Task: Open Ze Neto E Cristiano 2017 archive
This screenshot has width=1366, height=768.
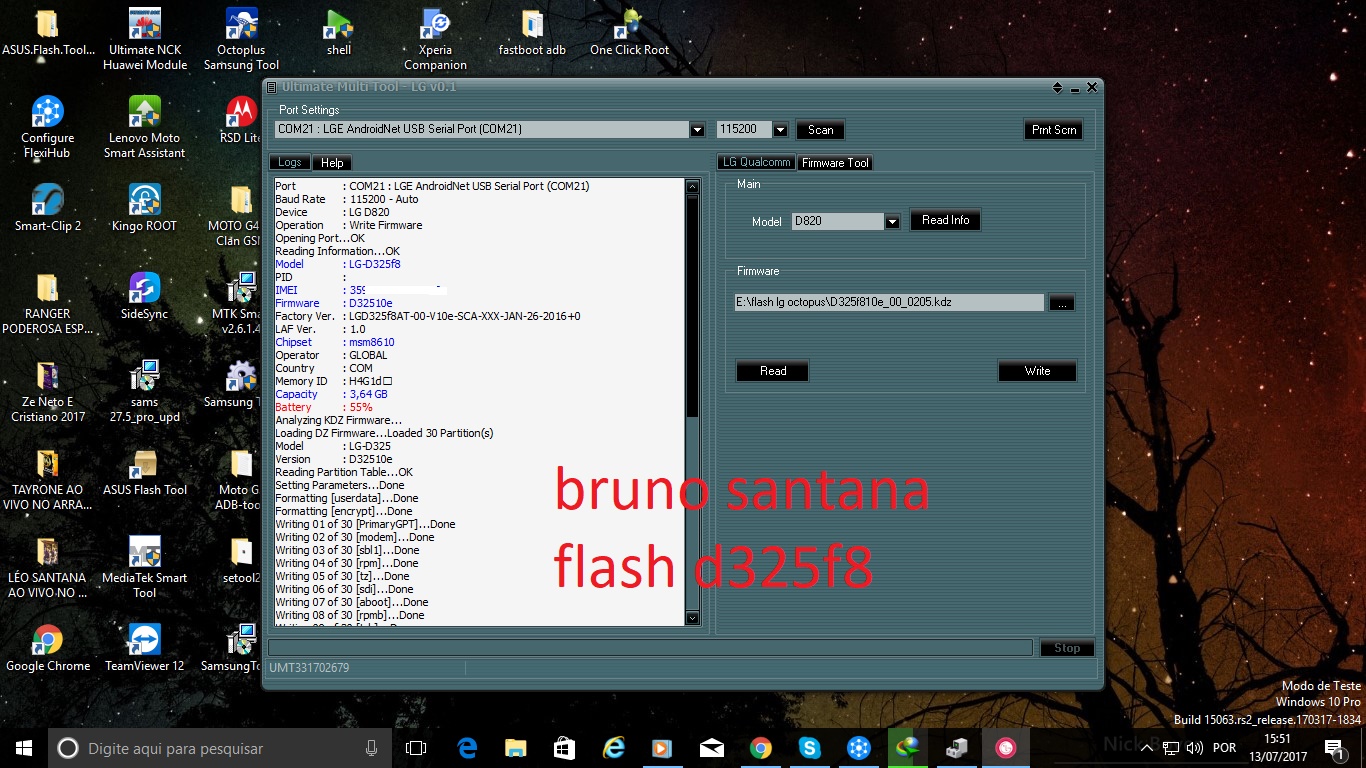Action: 48,392
